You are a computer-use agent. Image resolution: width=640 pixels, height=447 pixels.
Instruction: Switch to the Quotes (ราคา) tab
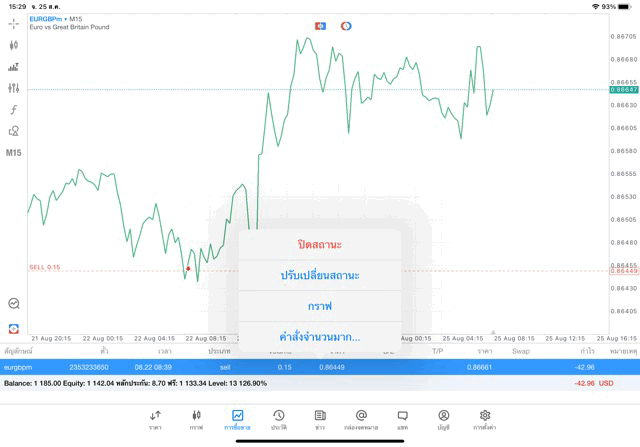pos(155,419)
